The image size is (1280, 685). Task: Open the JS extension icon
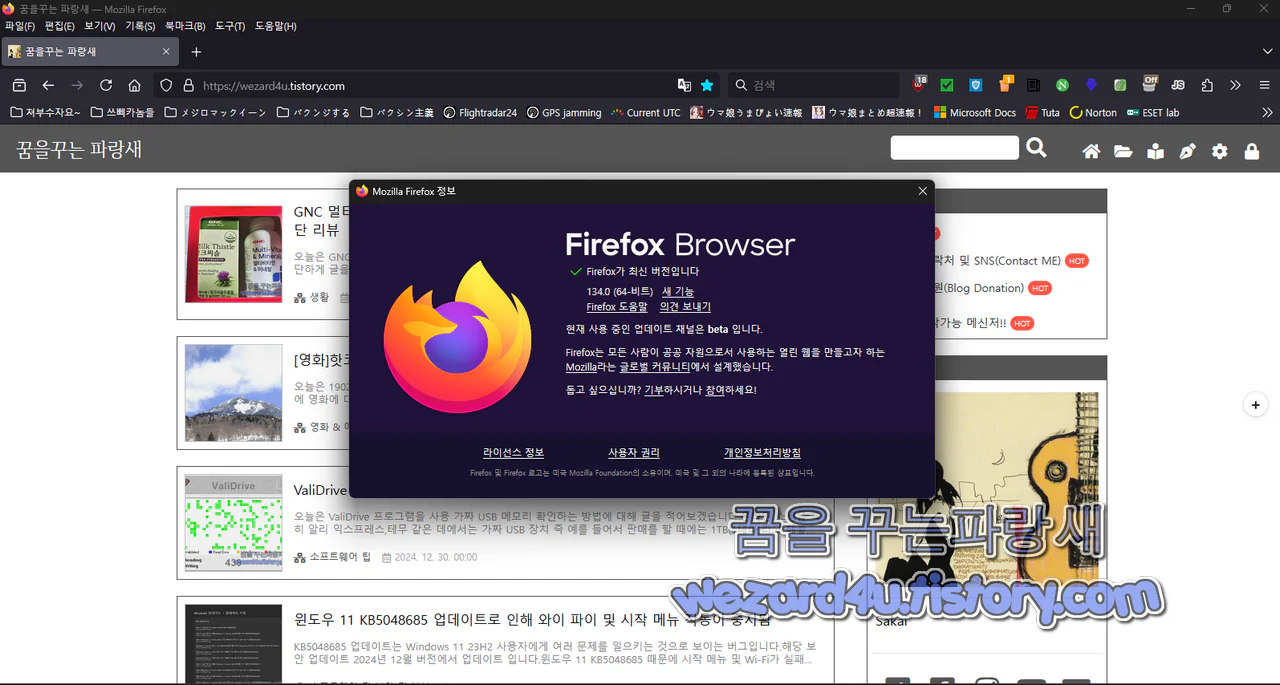tap(1178, 86)
